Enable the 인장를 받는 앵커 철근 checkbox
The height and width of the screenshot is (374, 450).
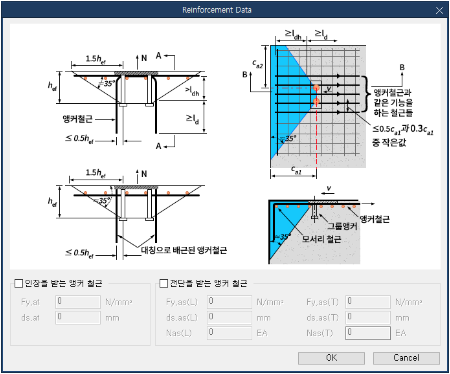(x=18, y=284)
